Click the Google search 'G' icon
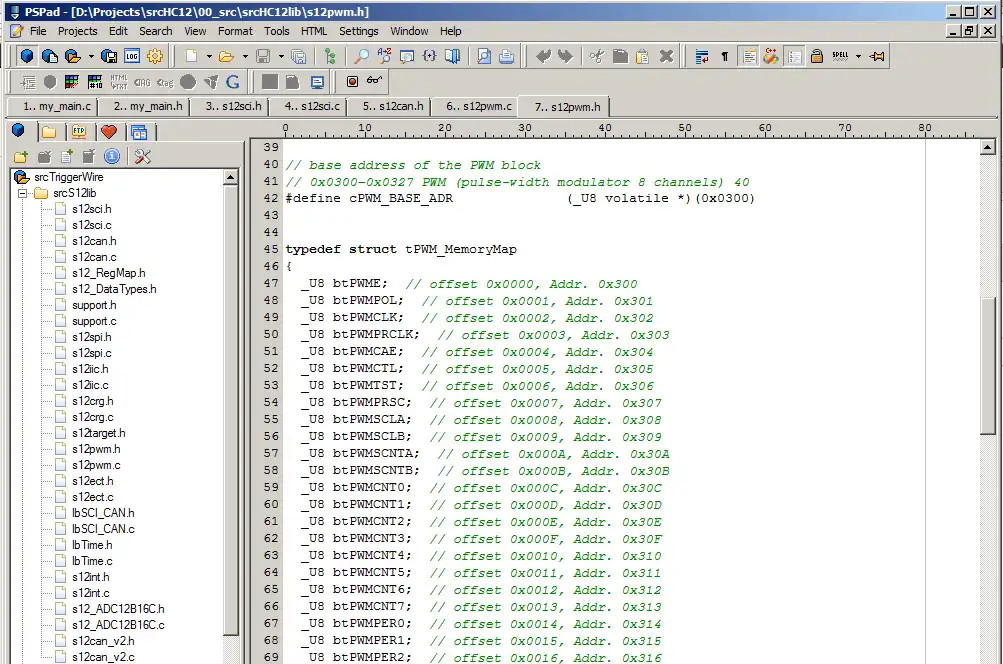This screenshot has width=1003, height=664. (233, 82)
